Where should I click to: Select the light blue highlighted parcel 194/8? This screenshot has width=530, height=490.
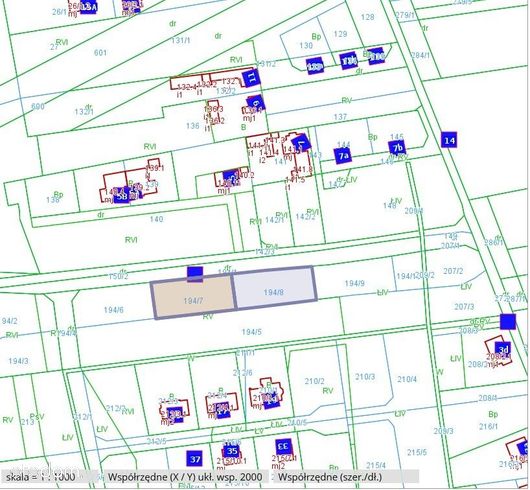[x=274, y=288]
